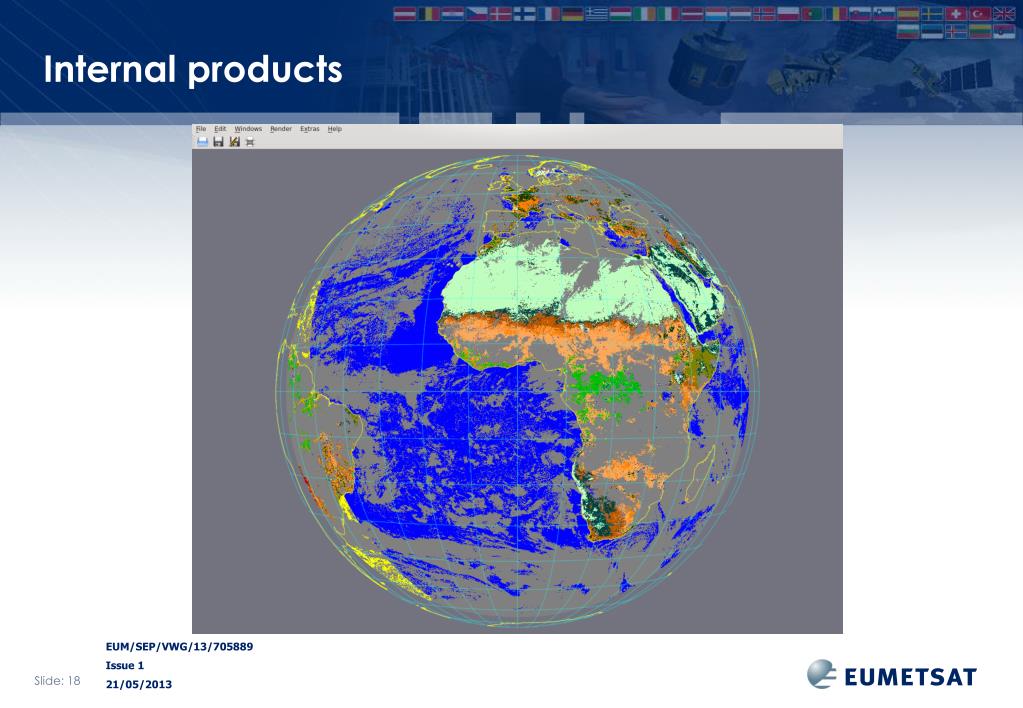Click the date 21/05/2013

pos(139,685)
